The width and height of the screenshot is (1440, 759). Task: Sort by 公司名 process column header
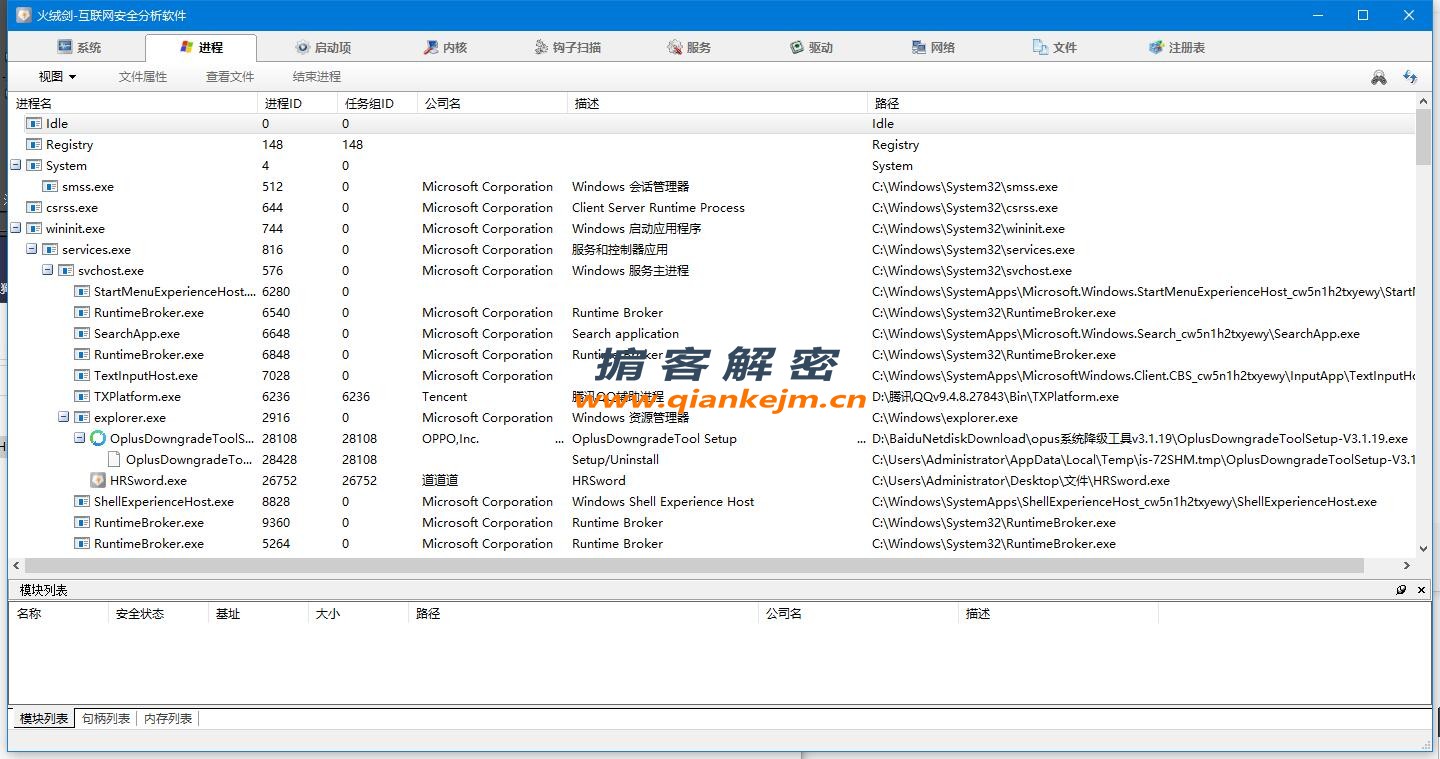coord(492,103)
